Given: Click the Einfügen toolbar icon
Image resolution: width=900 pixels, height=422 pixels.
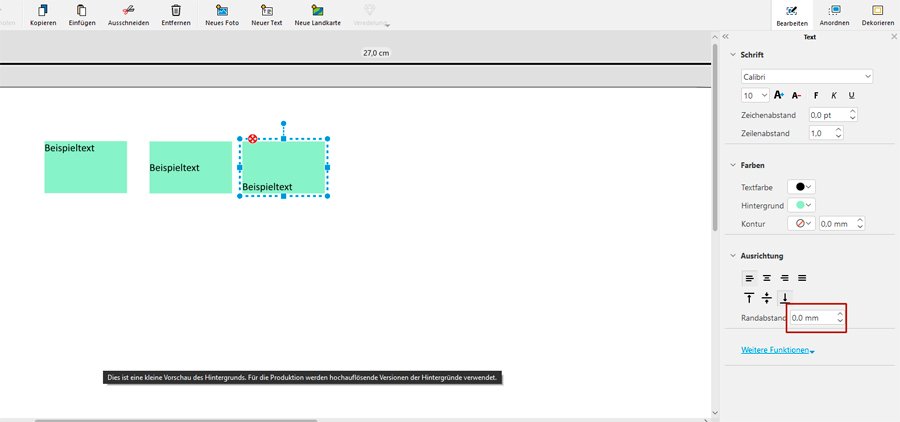Looking at the screenshot, I should coord(82,10).
